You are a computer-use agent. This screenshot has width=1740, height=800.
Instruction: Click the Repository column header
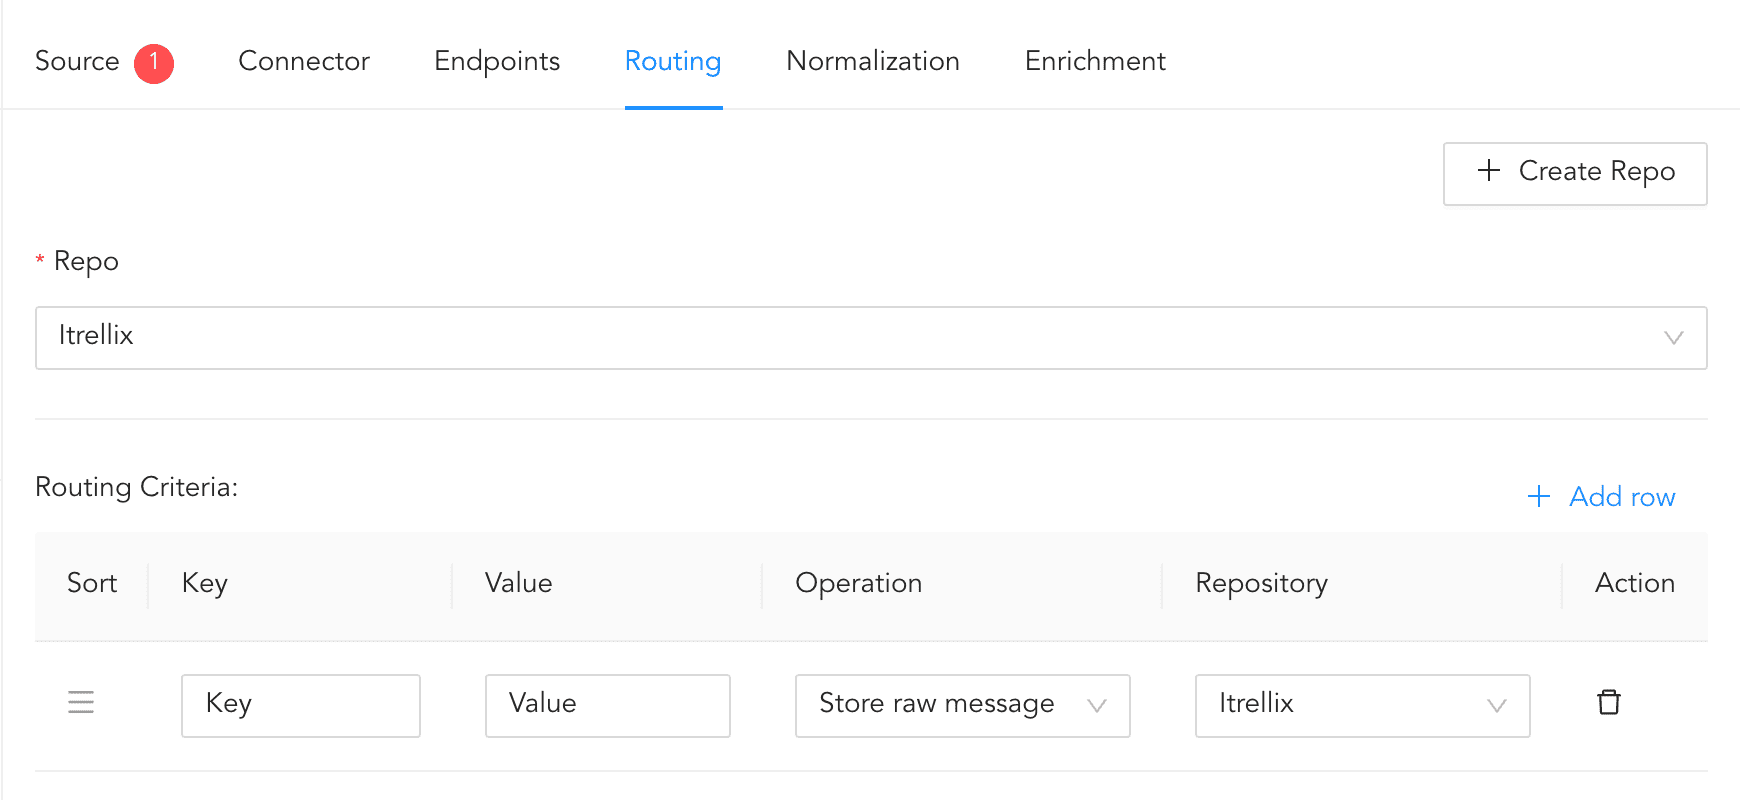pos(1261,584)
